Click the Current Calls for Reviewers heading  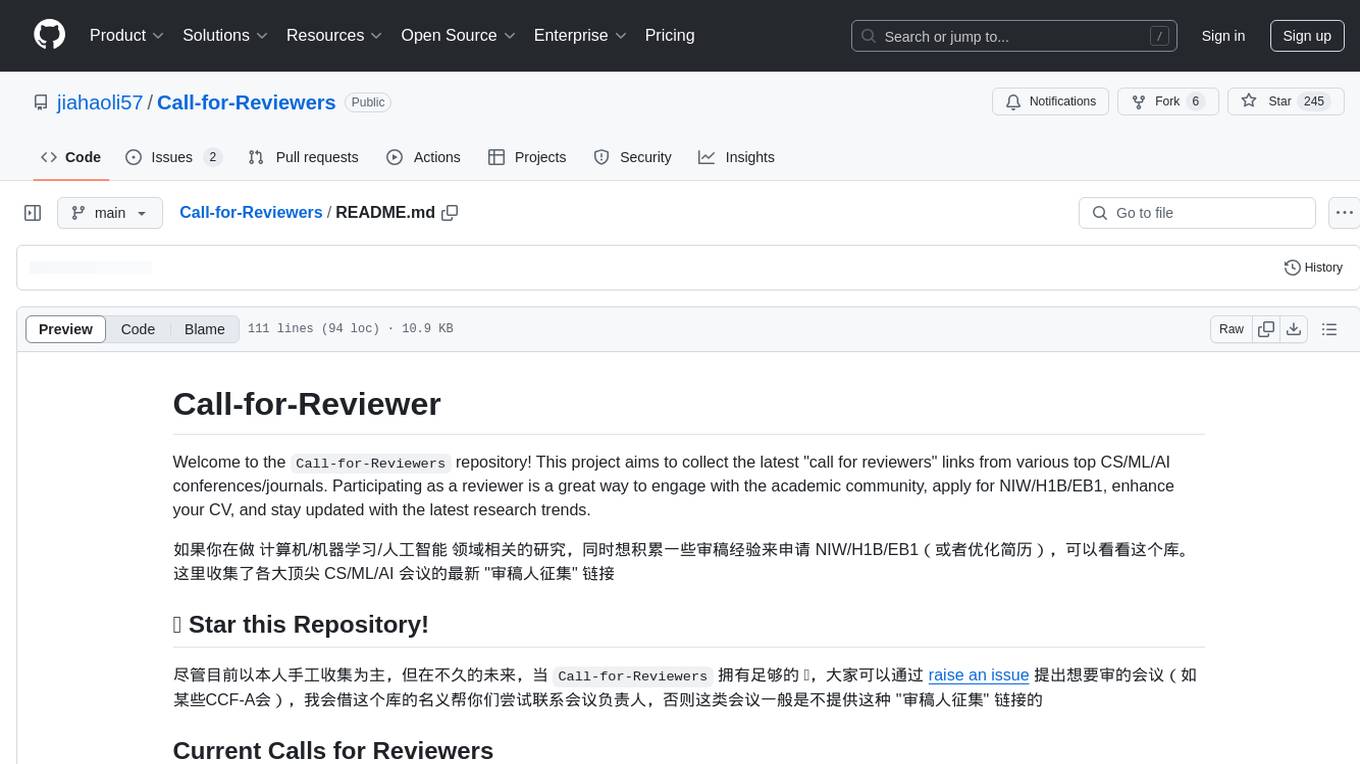click(x=333, y=751)
